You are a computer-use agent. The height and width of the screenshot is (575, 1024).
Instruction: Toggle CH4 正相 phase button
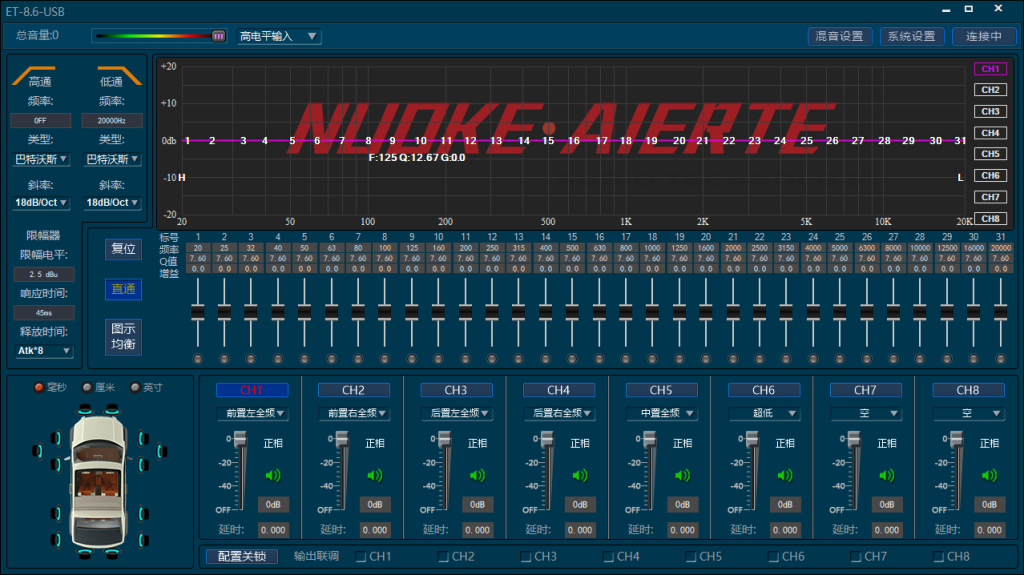click(580, 443)
